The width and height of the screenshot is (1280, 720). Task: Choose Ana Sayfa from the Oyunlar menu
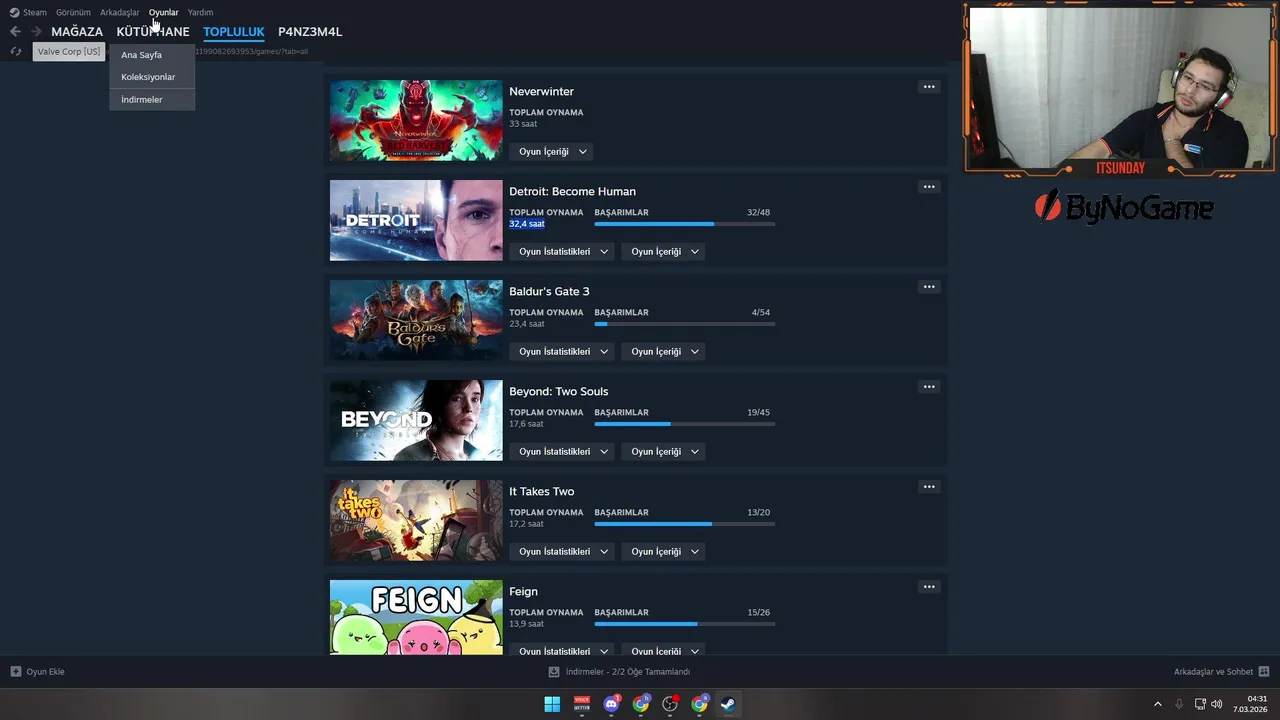(152, 55)
